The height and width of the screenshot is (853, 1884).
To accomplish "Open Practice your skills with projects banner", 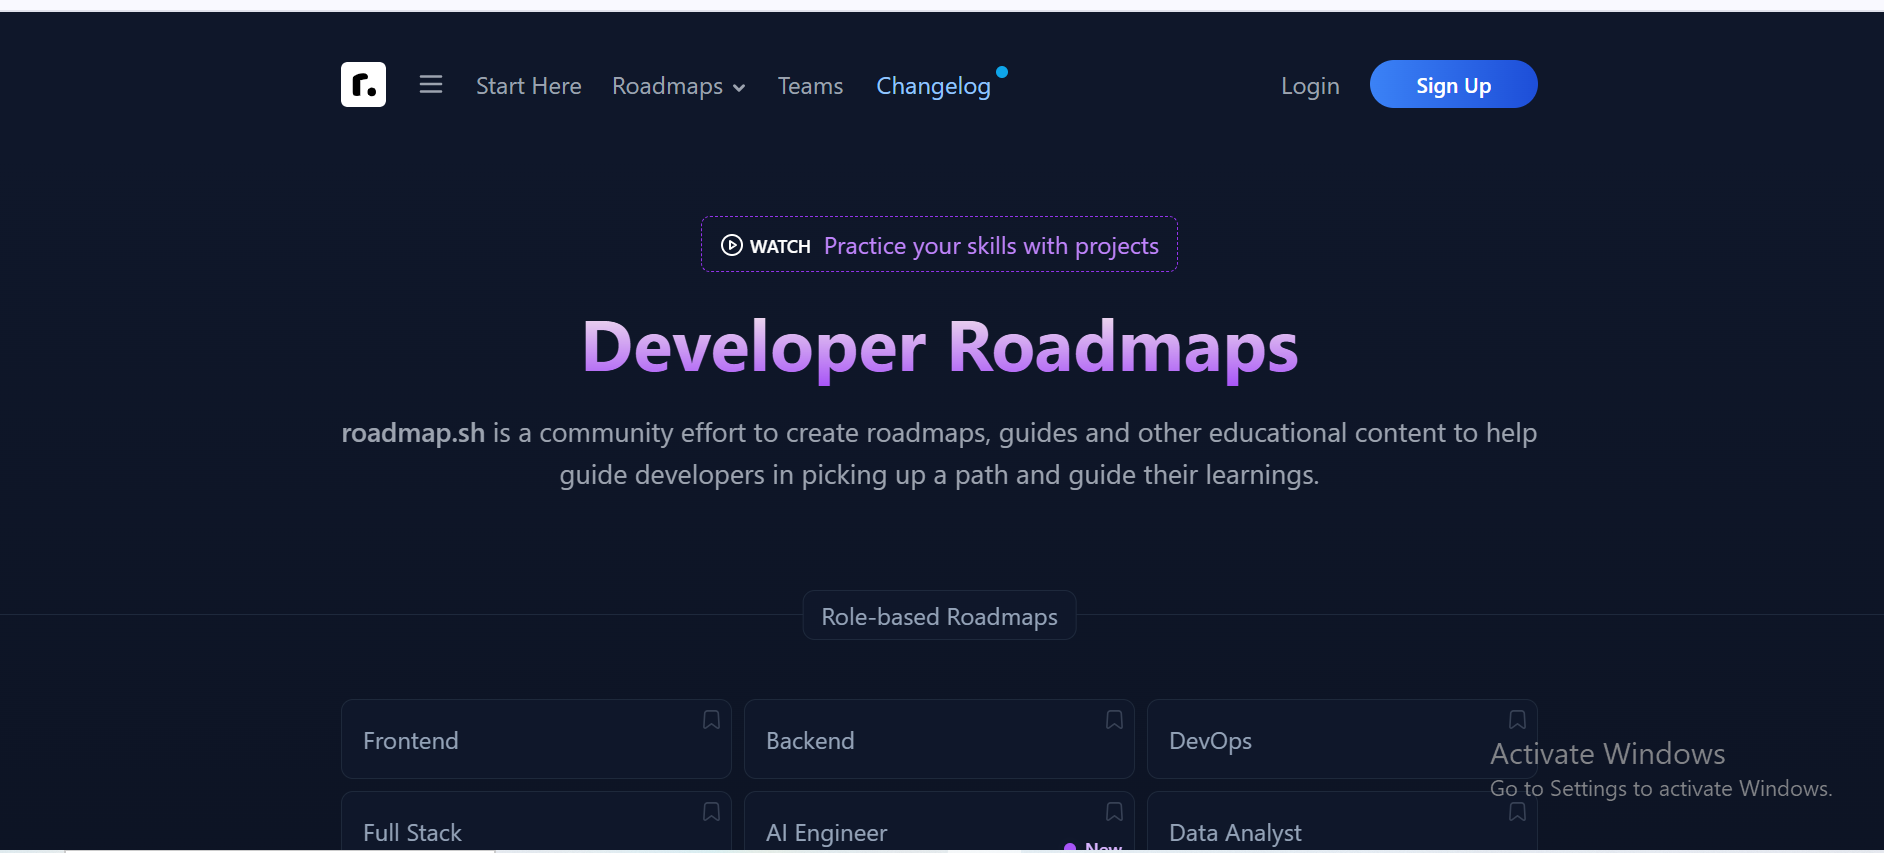I will point(939,245).
